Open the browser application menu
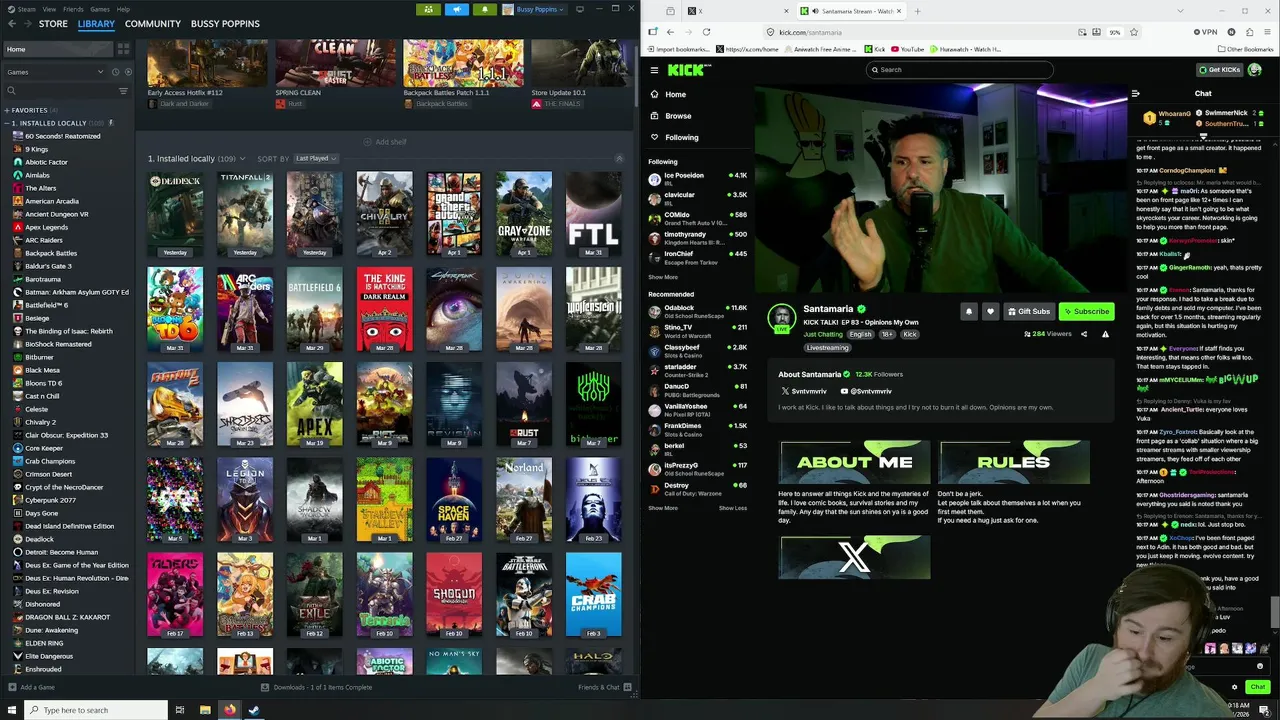1280x720 pixels. [1268, 32]
